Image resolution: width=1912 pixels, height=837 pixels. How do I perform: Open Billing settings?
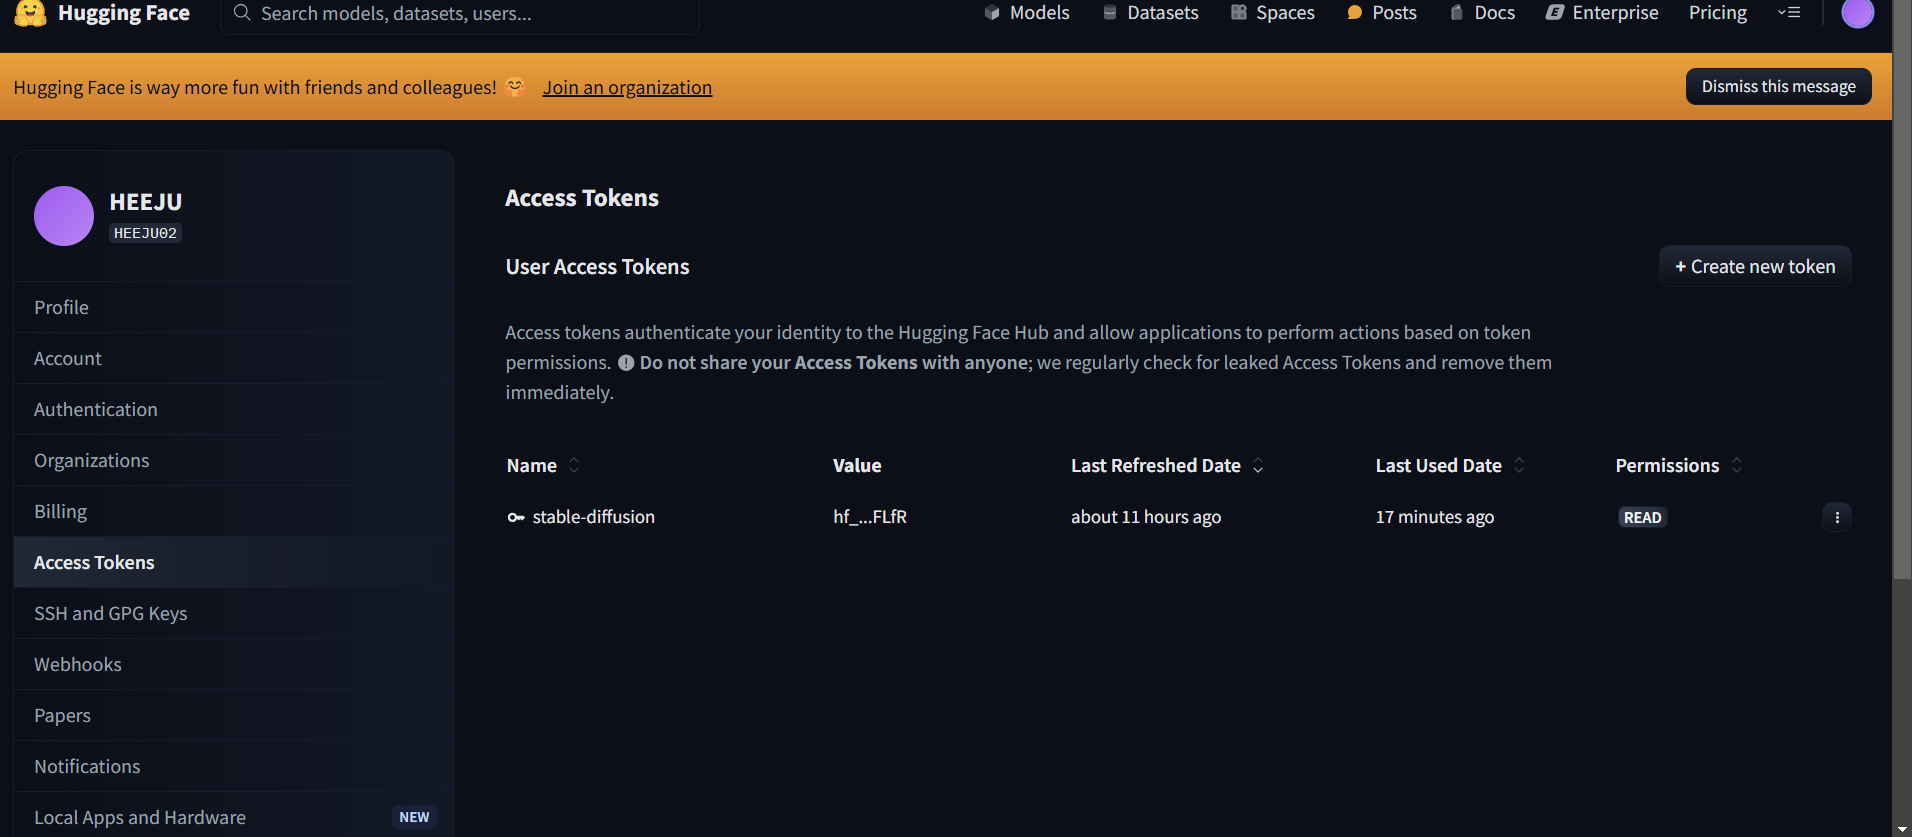point(234,511)
